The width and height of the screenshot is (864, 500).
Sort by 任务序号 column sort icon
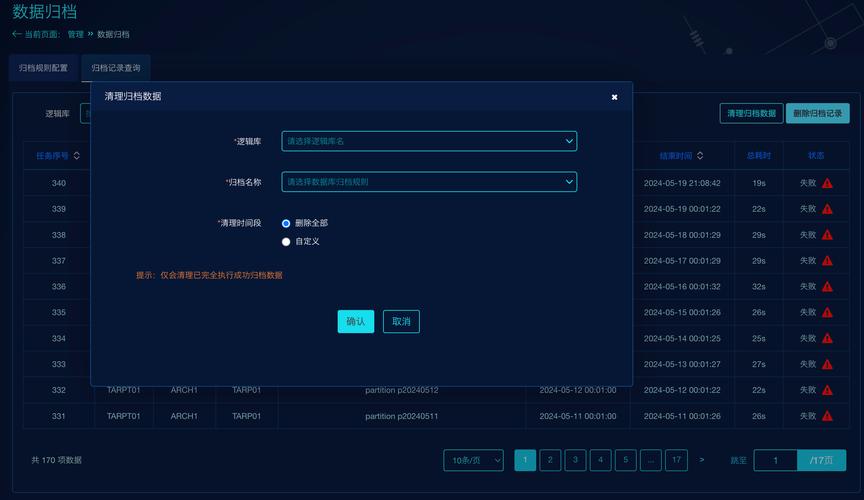(77, 156)
